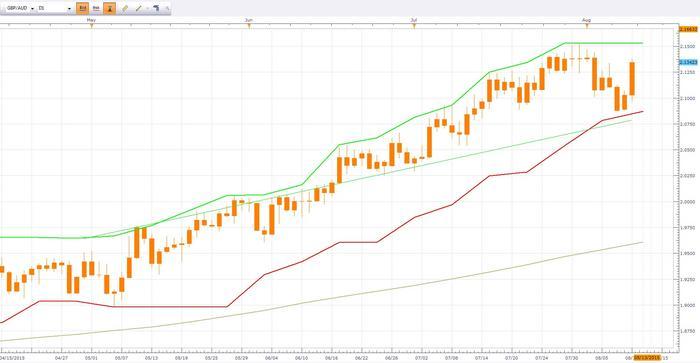Open the hammer chart tools icon
This screenshot has width=700, height=363.
(x=156, y=8)
